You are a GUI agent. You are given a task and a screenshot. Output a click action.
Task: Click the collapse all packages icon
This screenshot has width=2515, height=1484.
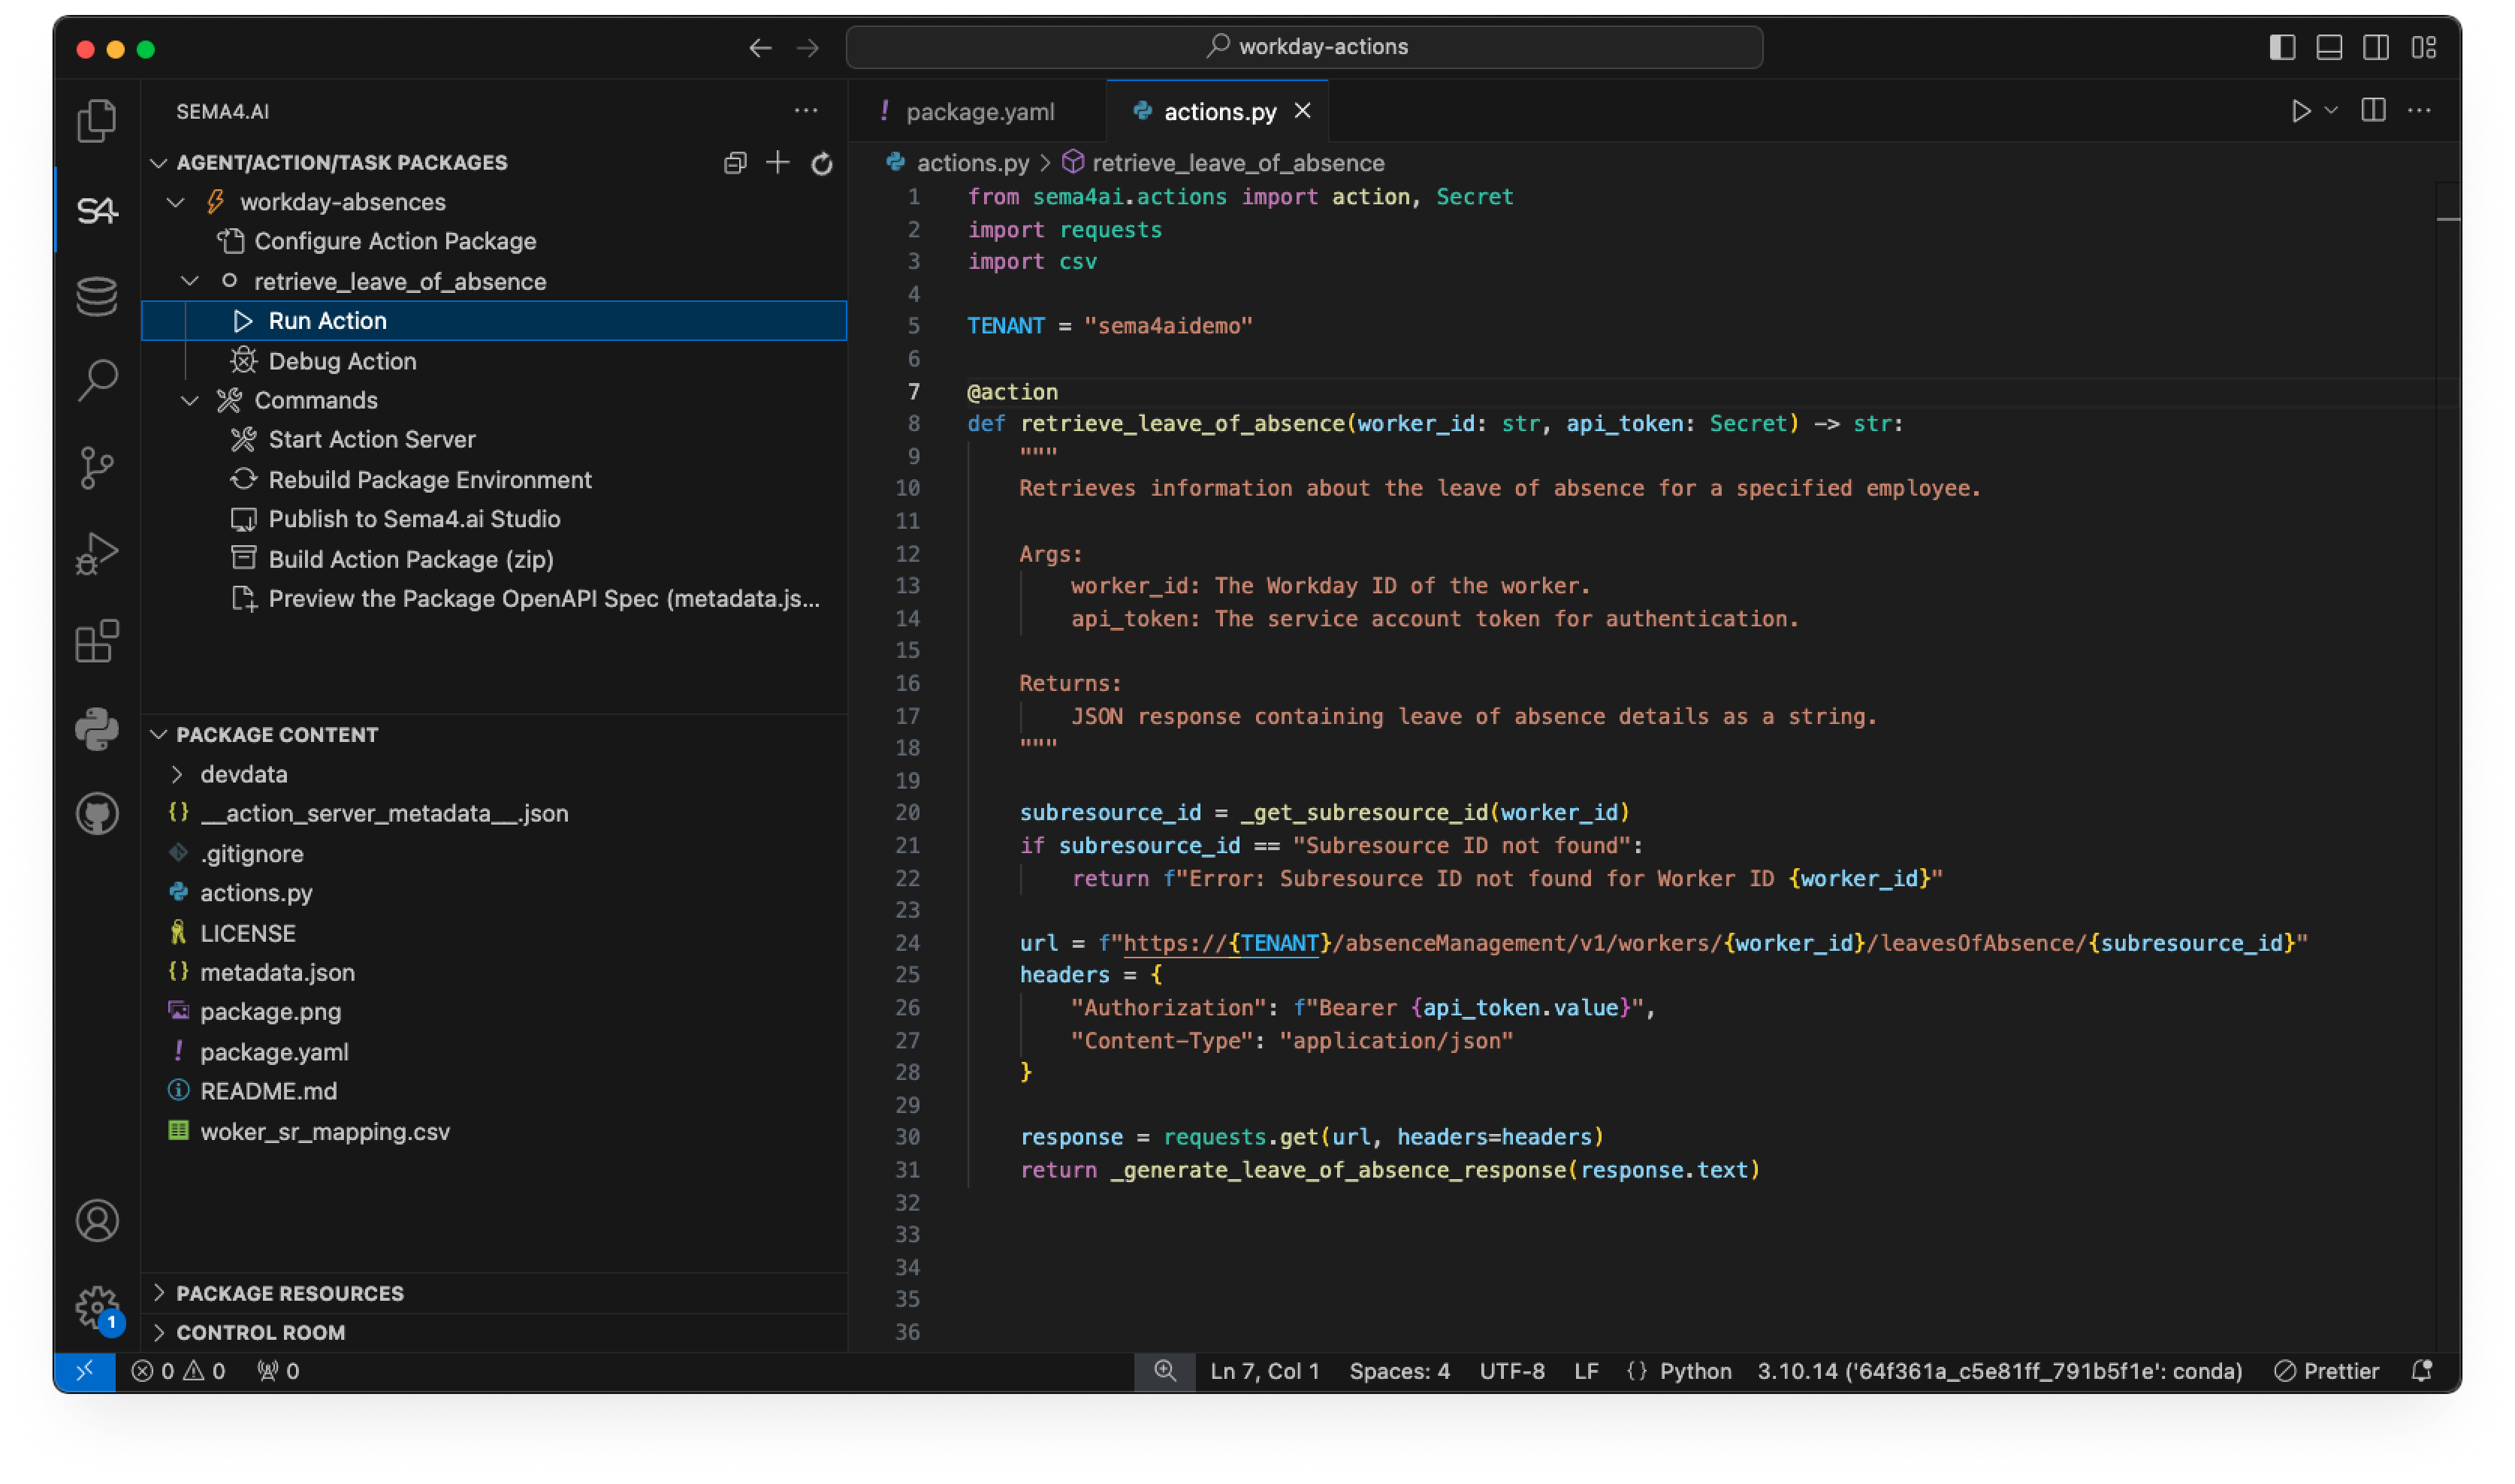point(735,163)
